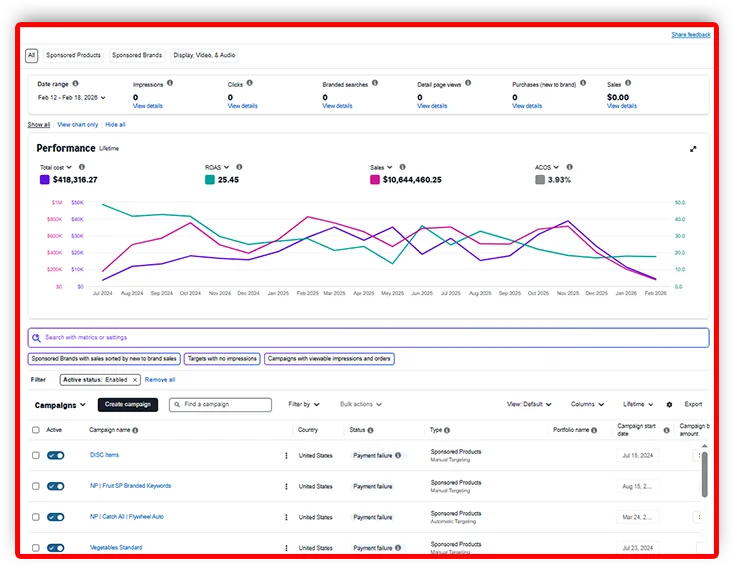This screenshot has height=568, width=735.
Task: Check the NP | Fruit SP Branded Keywords checkbox
Action: pyautogui.click(x=36, y=486)
